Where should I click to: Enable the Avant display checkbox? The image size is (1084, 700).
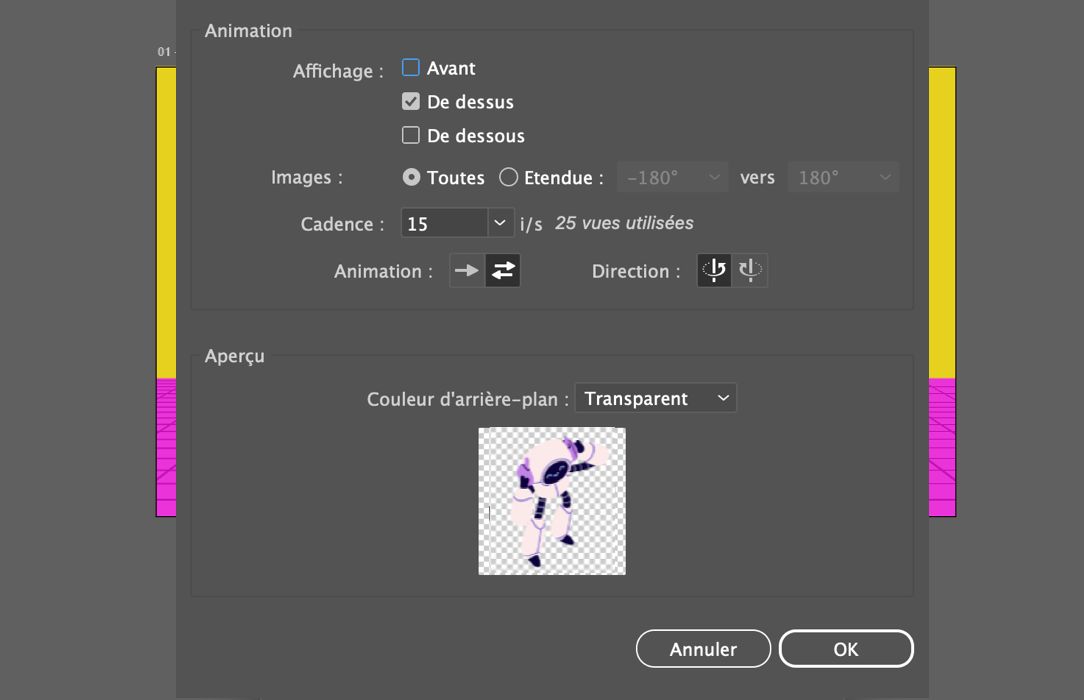(x=410, y=67)
